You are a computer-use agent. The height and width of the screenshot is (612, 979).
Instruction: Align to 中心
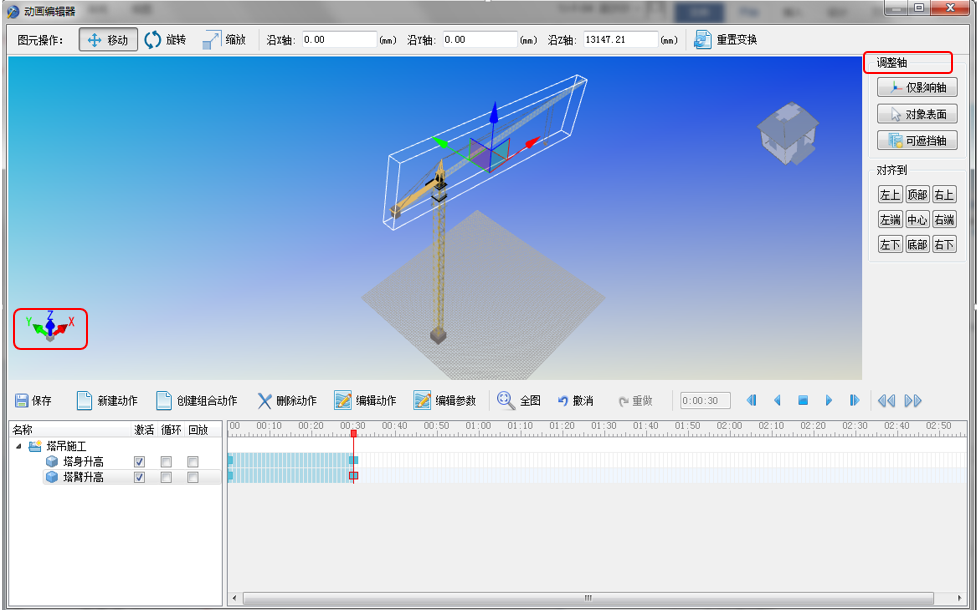pyautogui.click(x=917, y=220)
